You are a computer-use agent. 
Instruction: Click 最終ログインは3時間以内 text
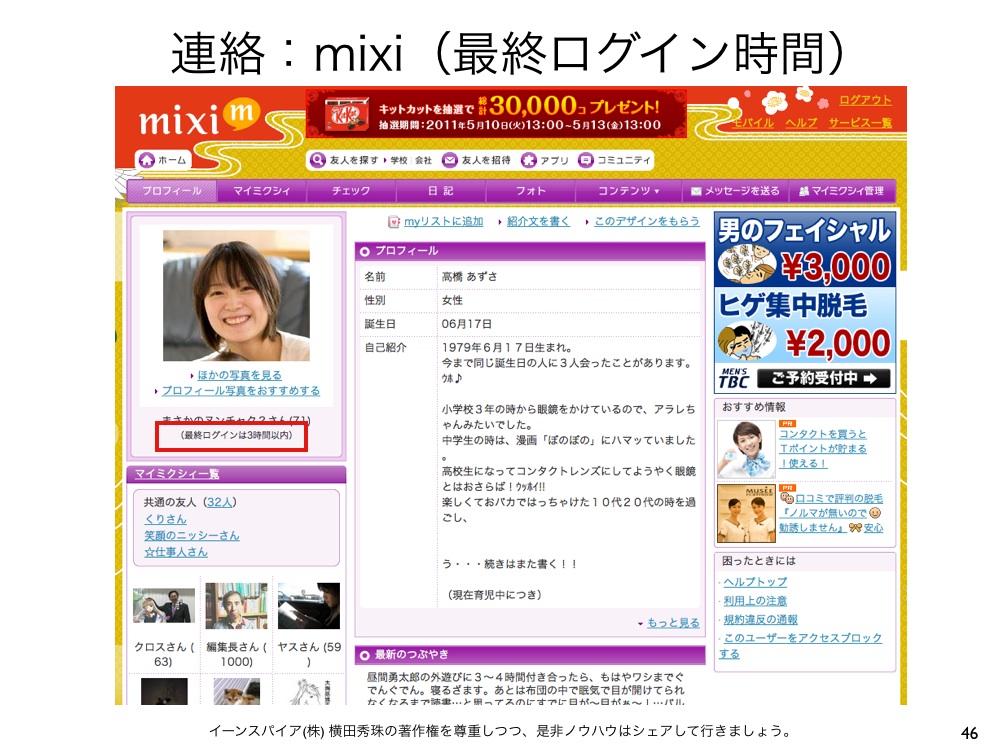(x=235, y=436)
